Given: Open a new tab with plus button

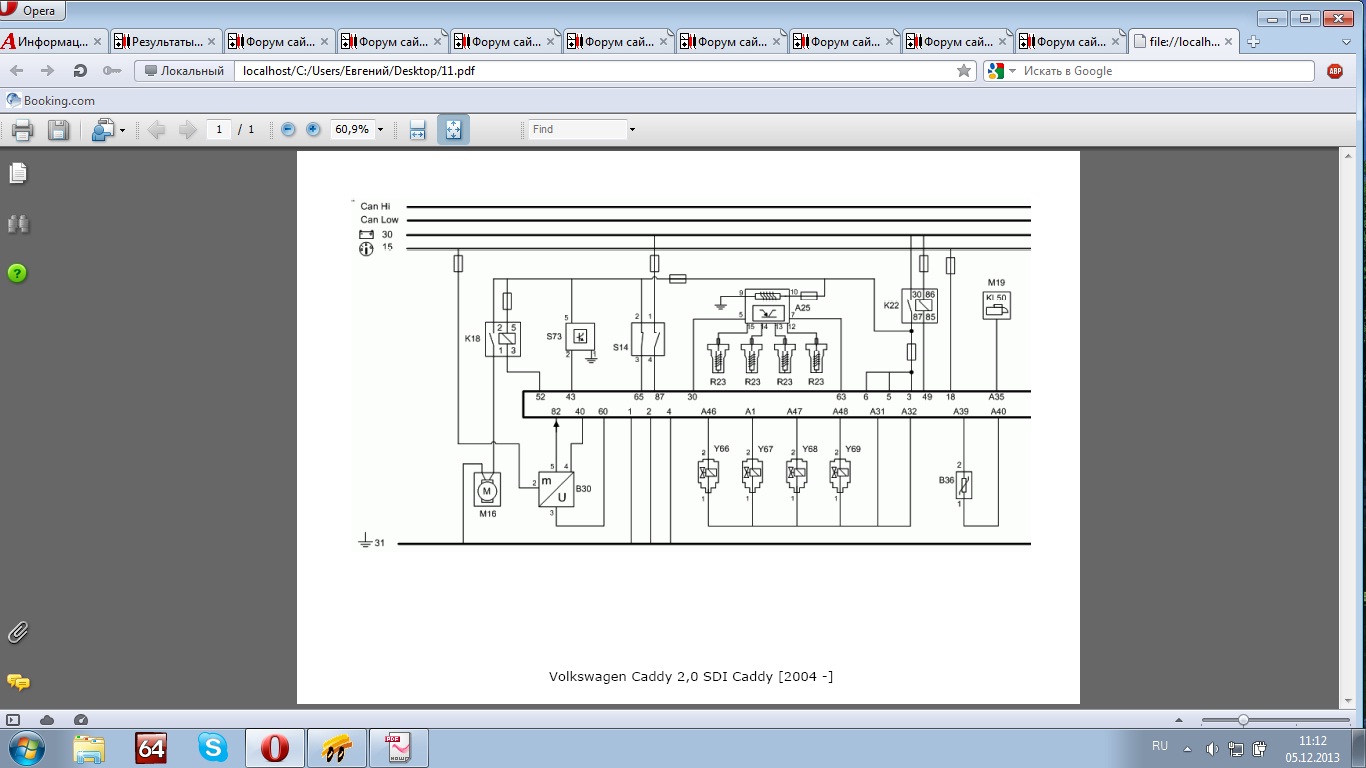Looking at the screenshot, I should (1253, 42).
